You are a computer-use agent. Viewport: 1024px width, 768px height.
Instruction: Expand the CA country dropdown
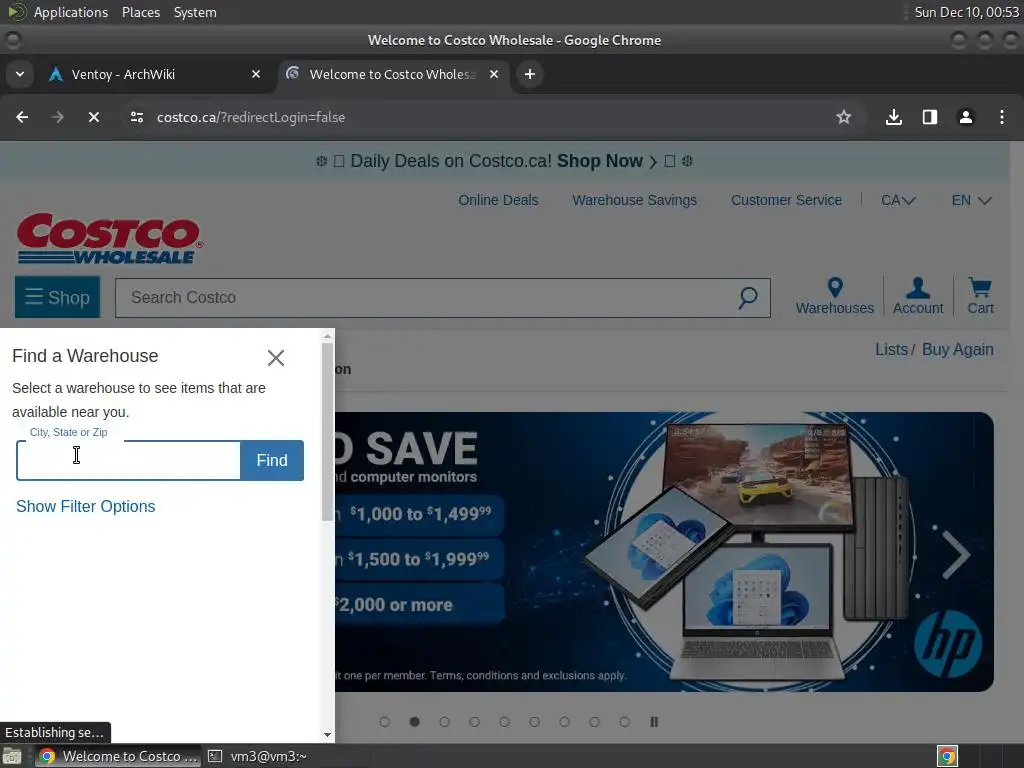click(x=898, y=200)
